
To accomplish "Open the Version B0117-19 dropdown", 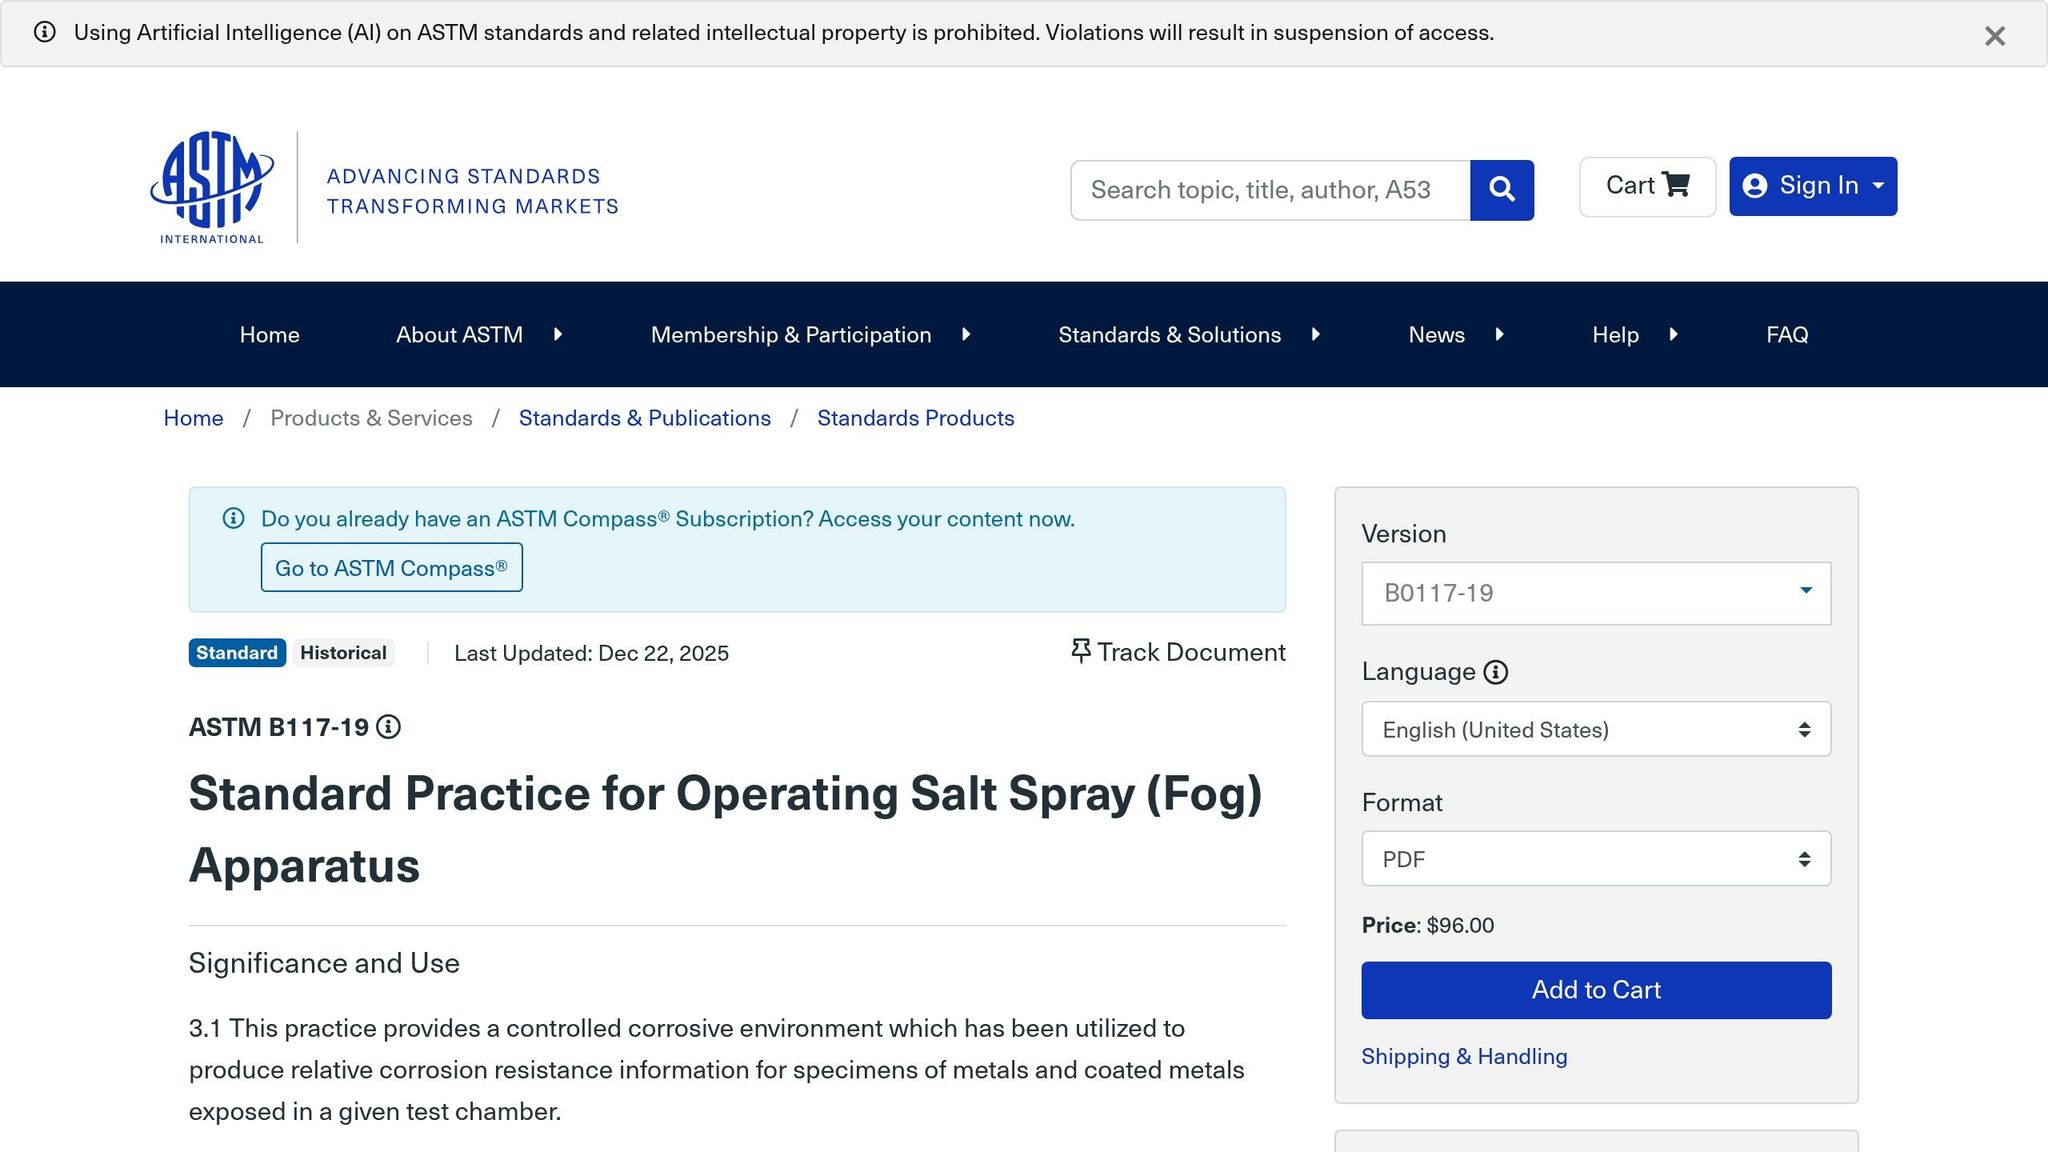I will point(1596,594).
